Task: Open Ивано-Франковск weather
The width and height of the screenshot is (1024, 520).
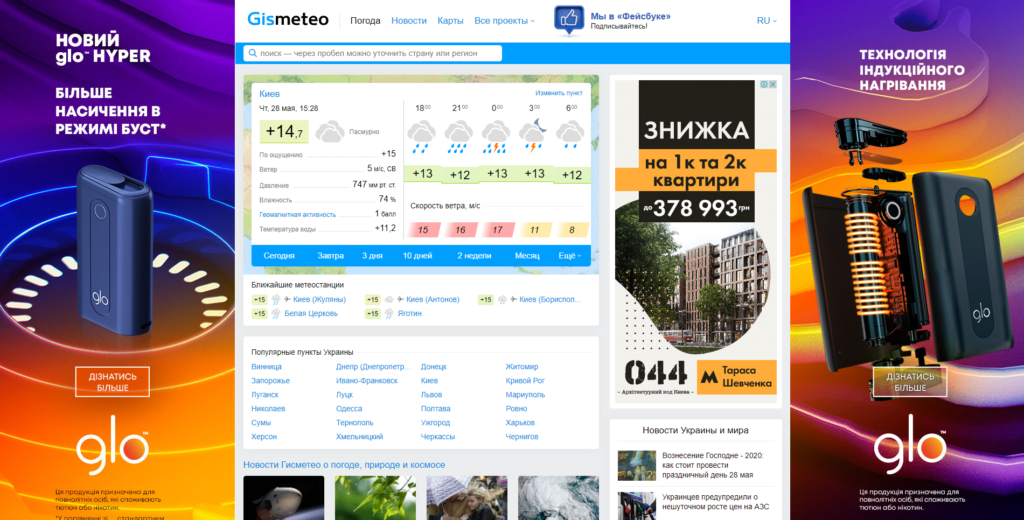Action: click(x=366, y=380)
